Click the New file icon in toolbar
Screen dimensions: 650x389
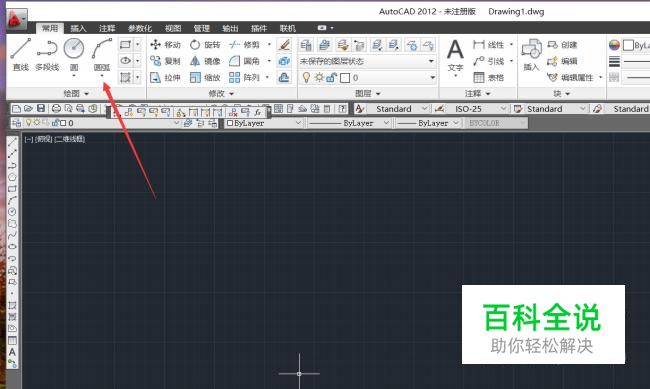point(16,109)
